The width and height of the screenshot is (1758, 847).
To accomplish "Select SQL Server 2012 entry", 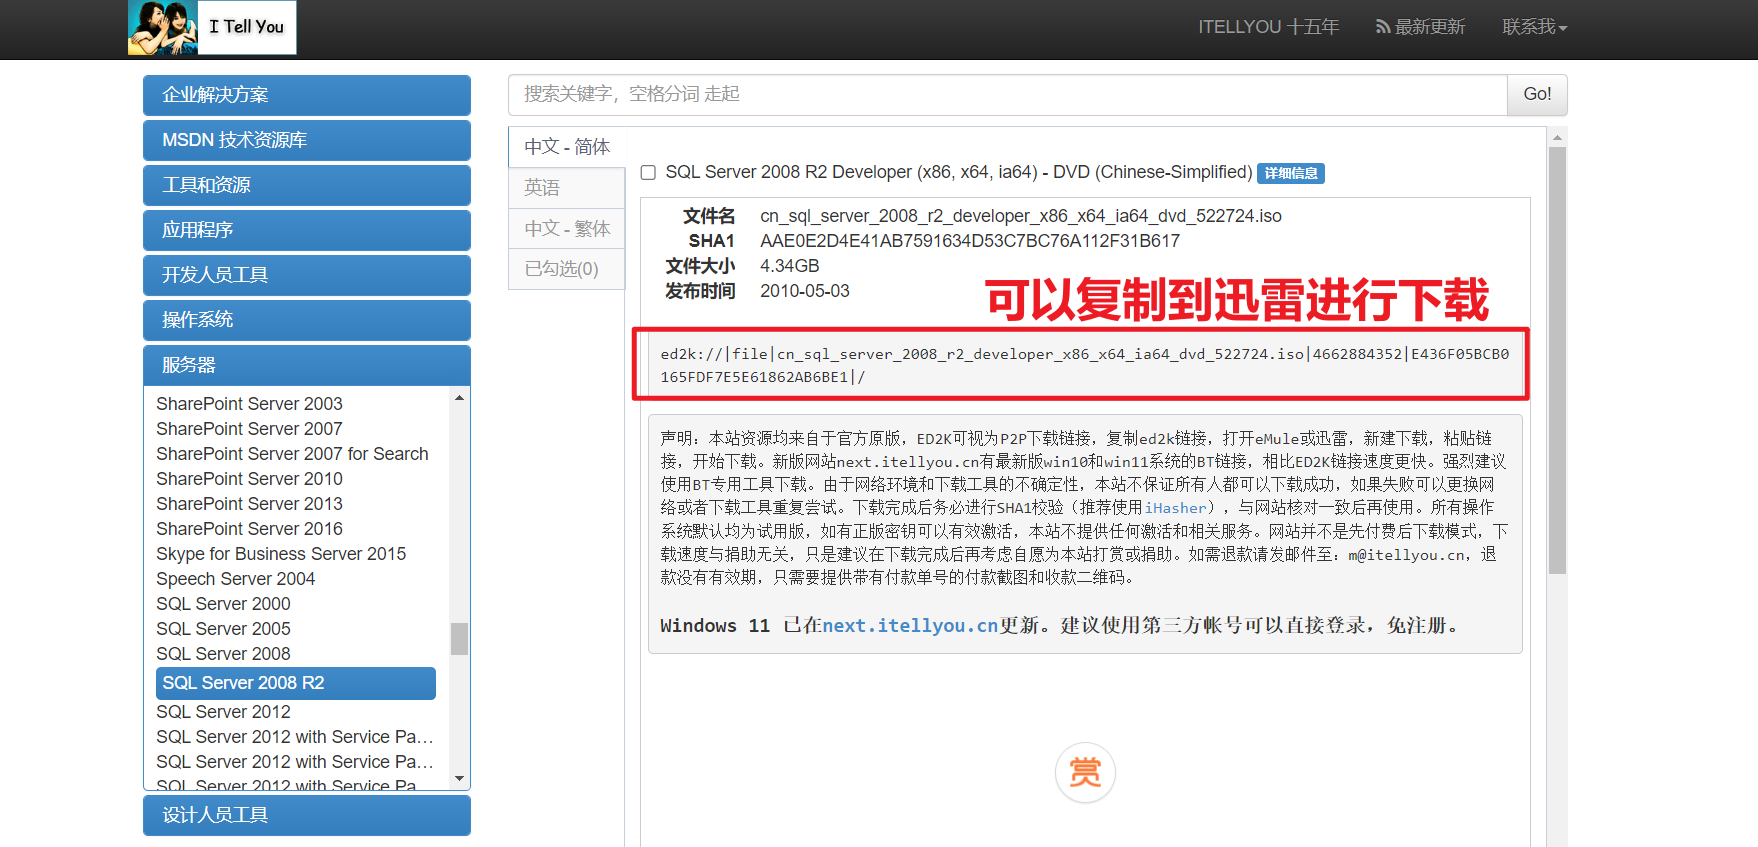I will [223, 712].
